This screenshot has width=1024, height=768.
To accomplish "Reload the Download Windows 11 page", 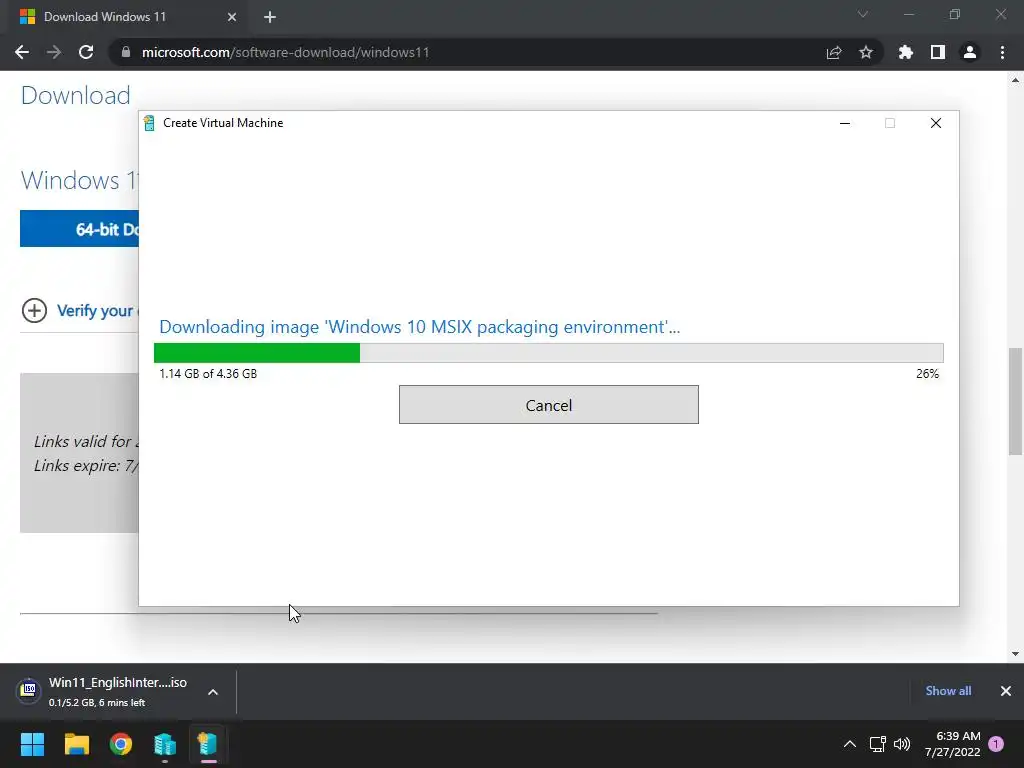I will [x=86, y=52].
